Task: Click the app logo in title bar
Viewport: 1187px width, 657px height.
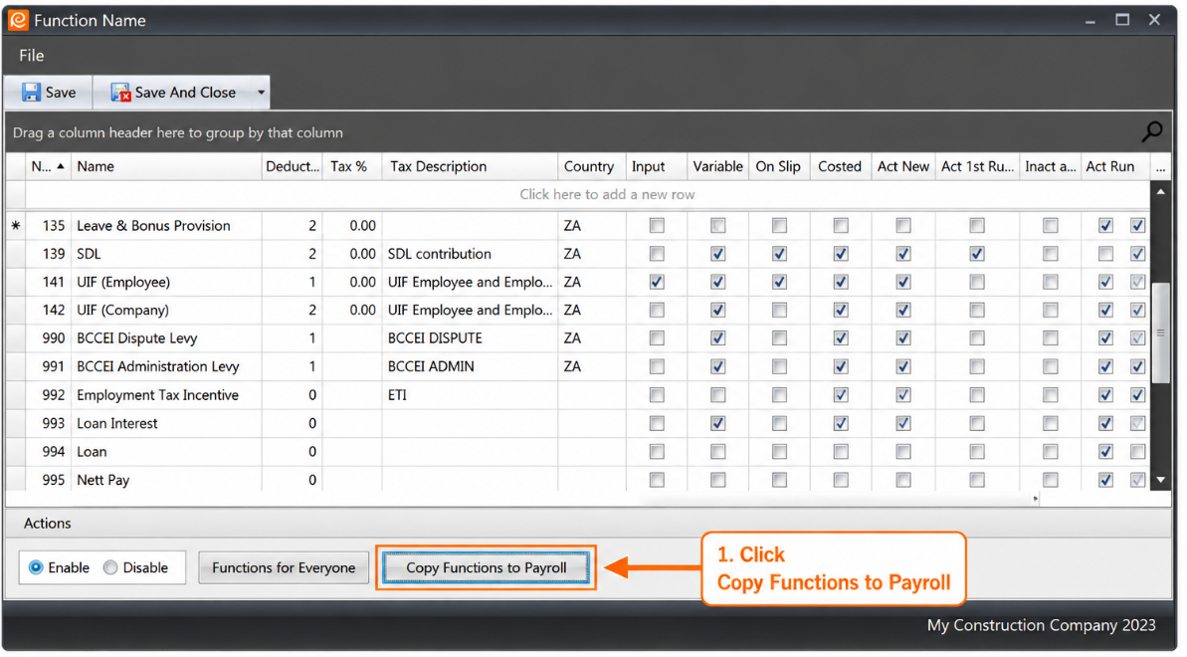Action: tap(18, 20)
